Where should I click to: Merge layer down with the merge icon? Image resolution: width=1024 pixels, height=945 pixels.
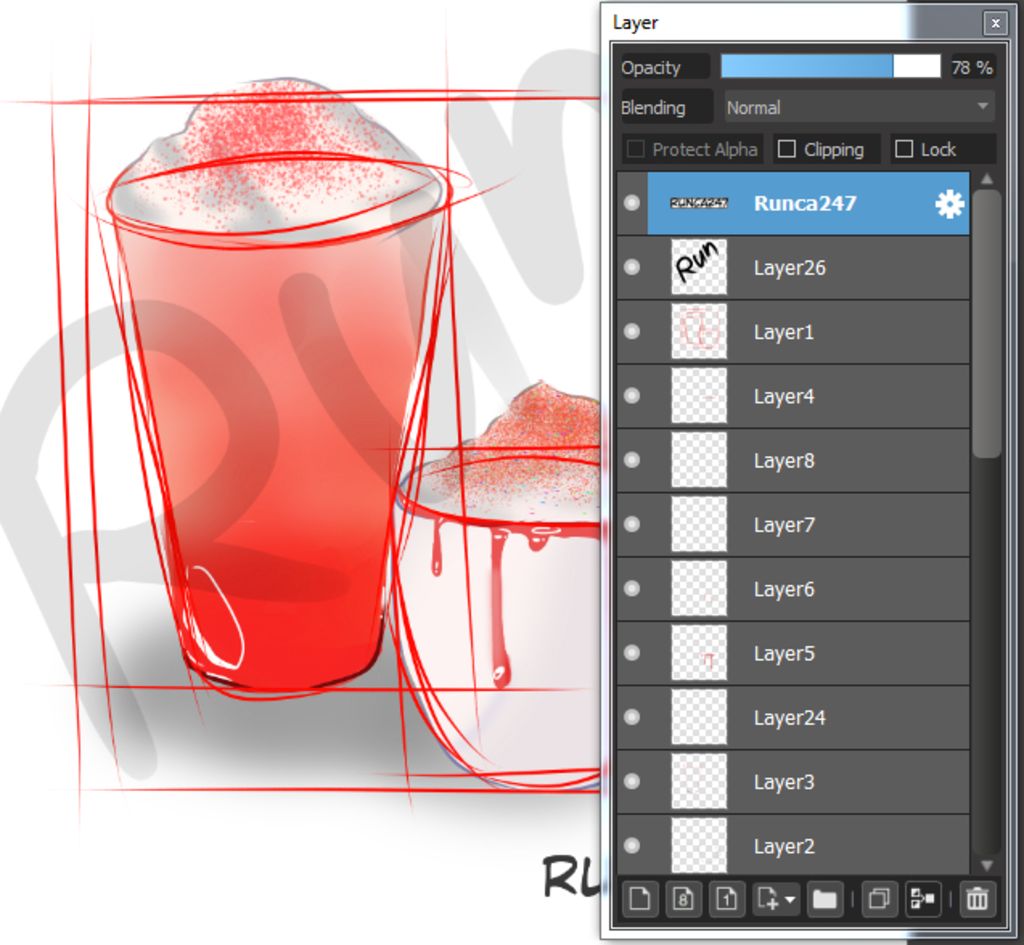tap(923, 899)
